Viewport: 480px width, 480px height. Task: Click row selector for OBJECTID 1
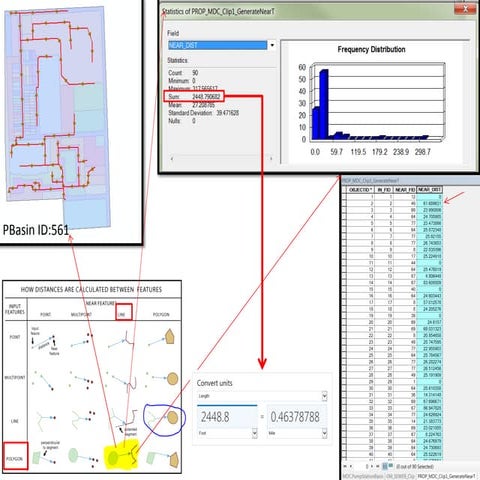344,197
